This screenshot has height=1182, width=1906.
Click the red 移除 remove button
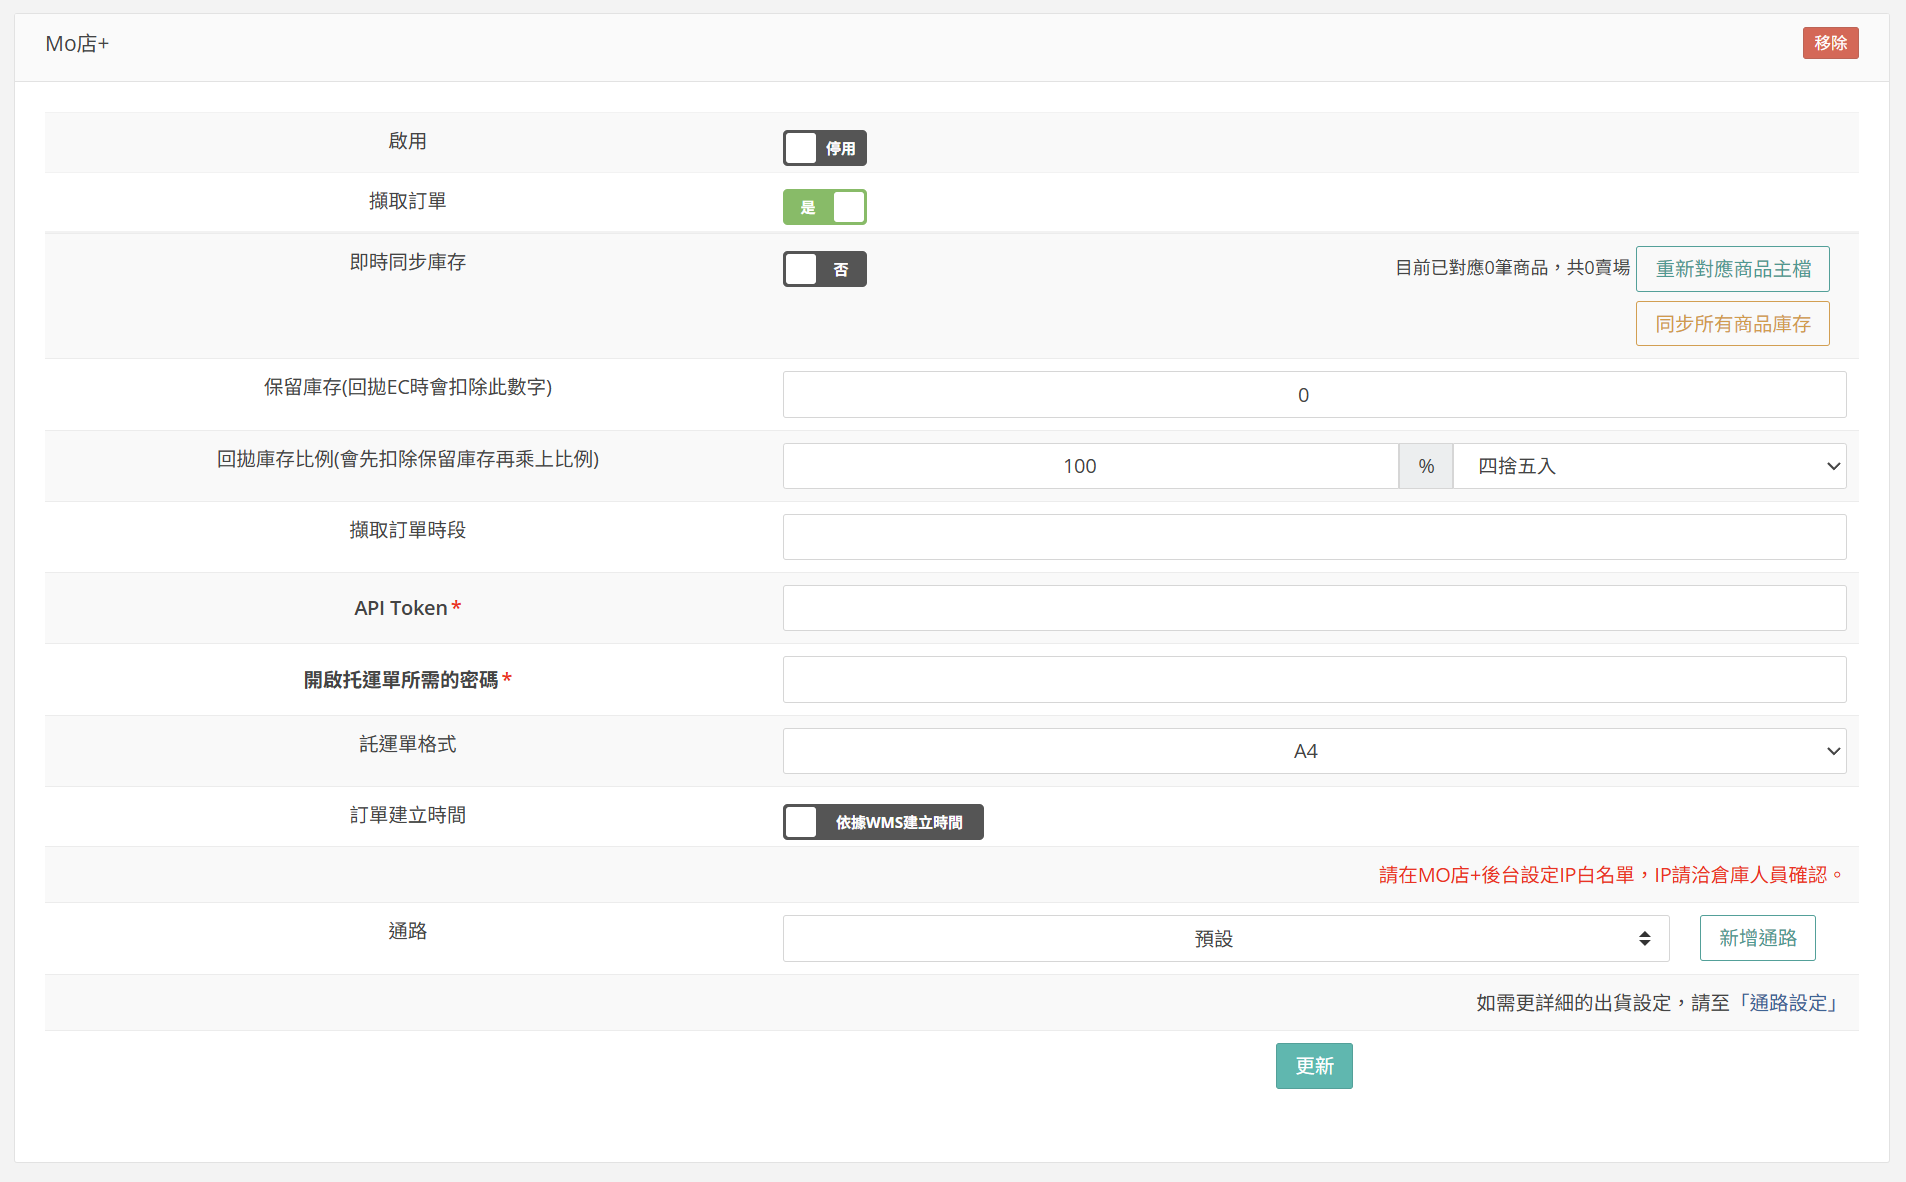[1830, 43]
